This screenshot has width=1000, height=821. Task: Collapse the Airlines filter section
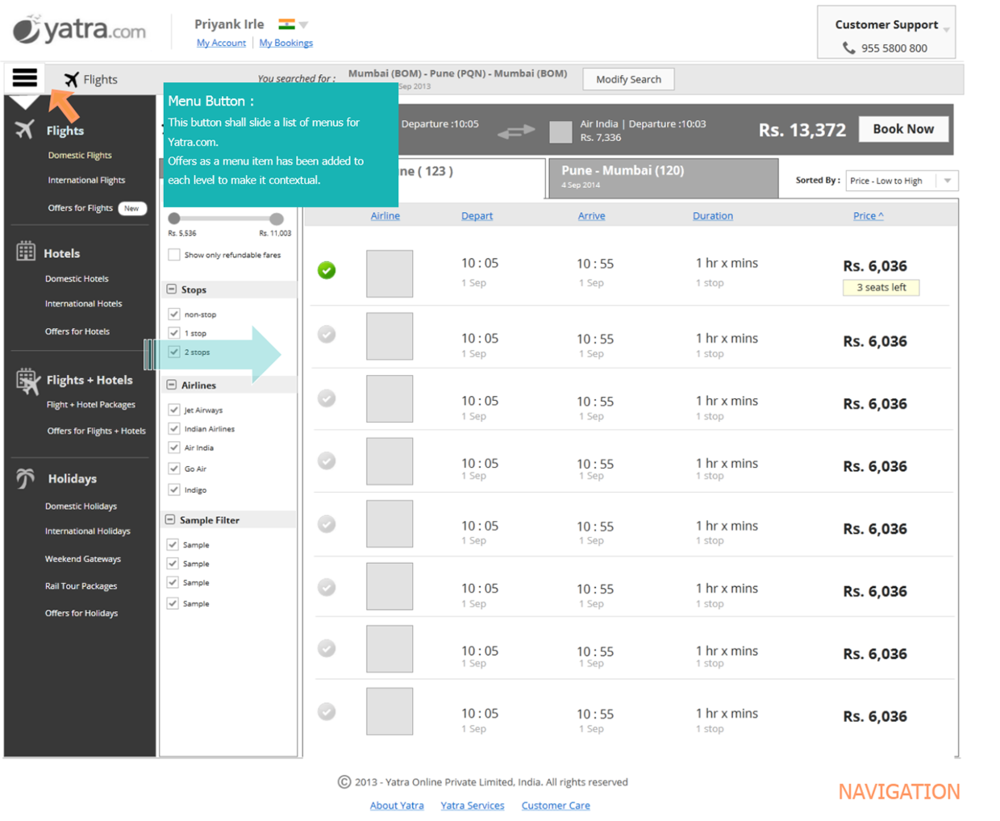point(171,385)
